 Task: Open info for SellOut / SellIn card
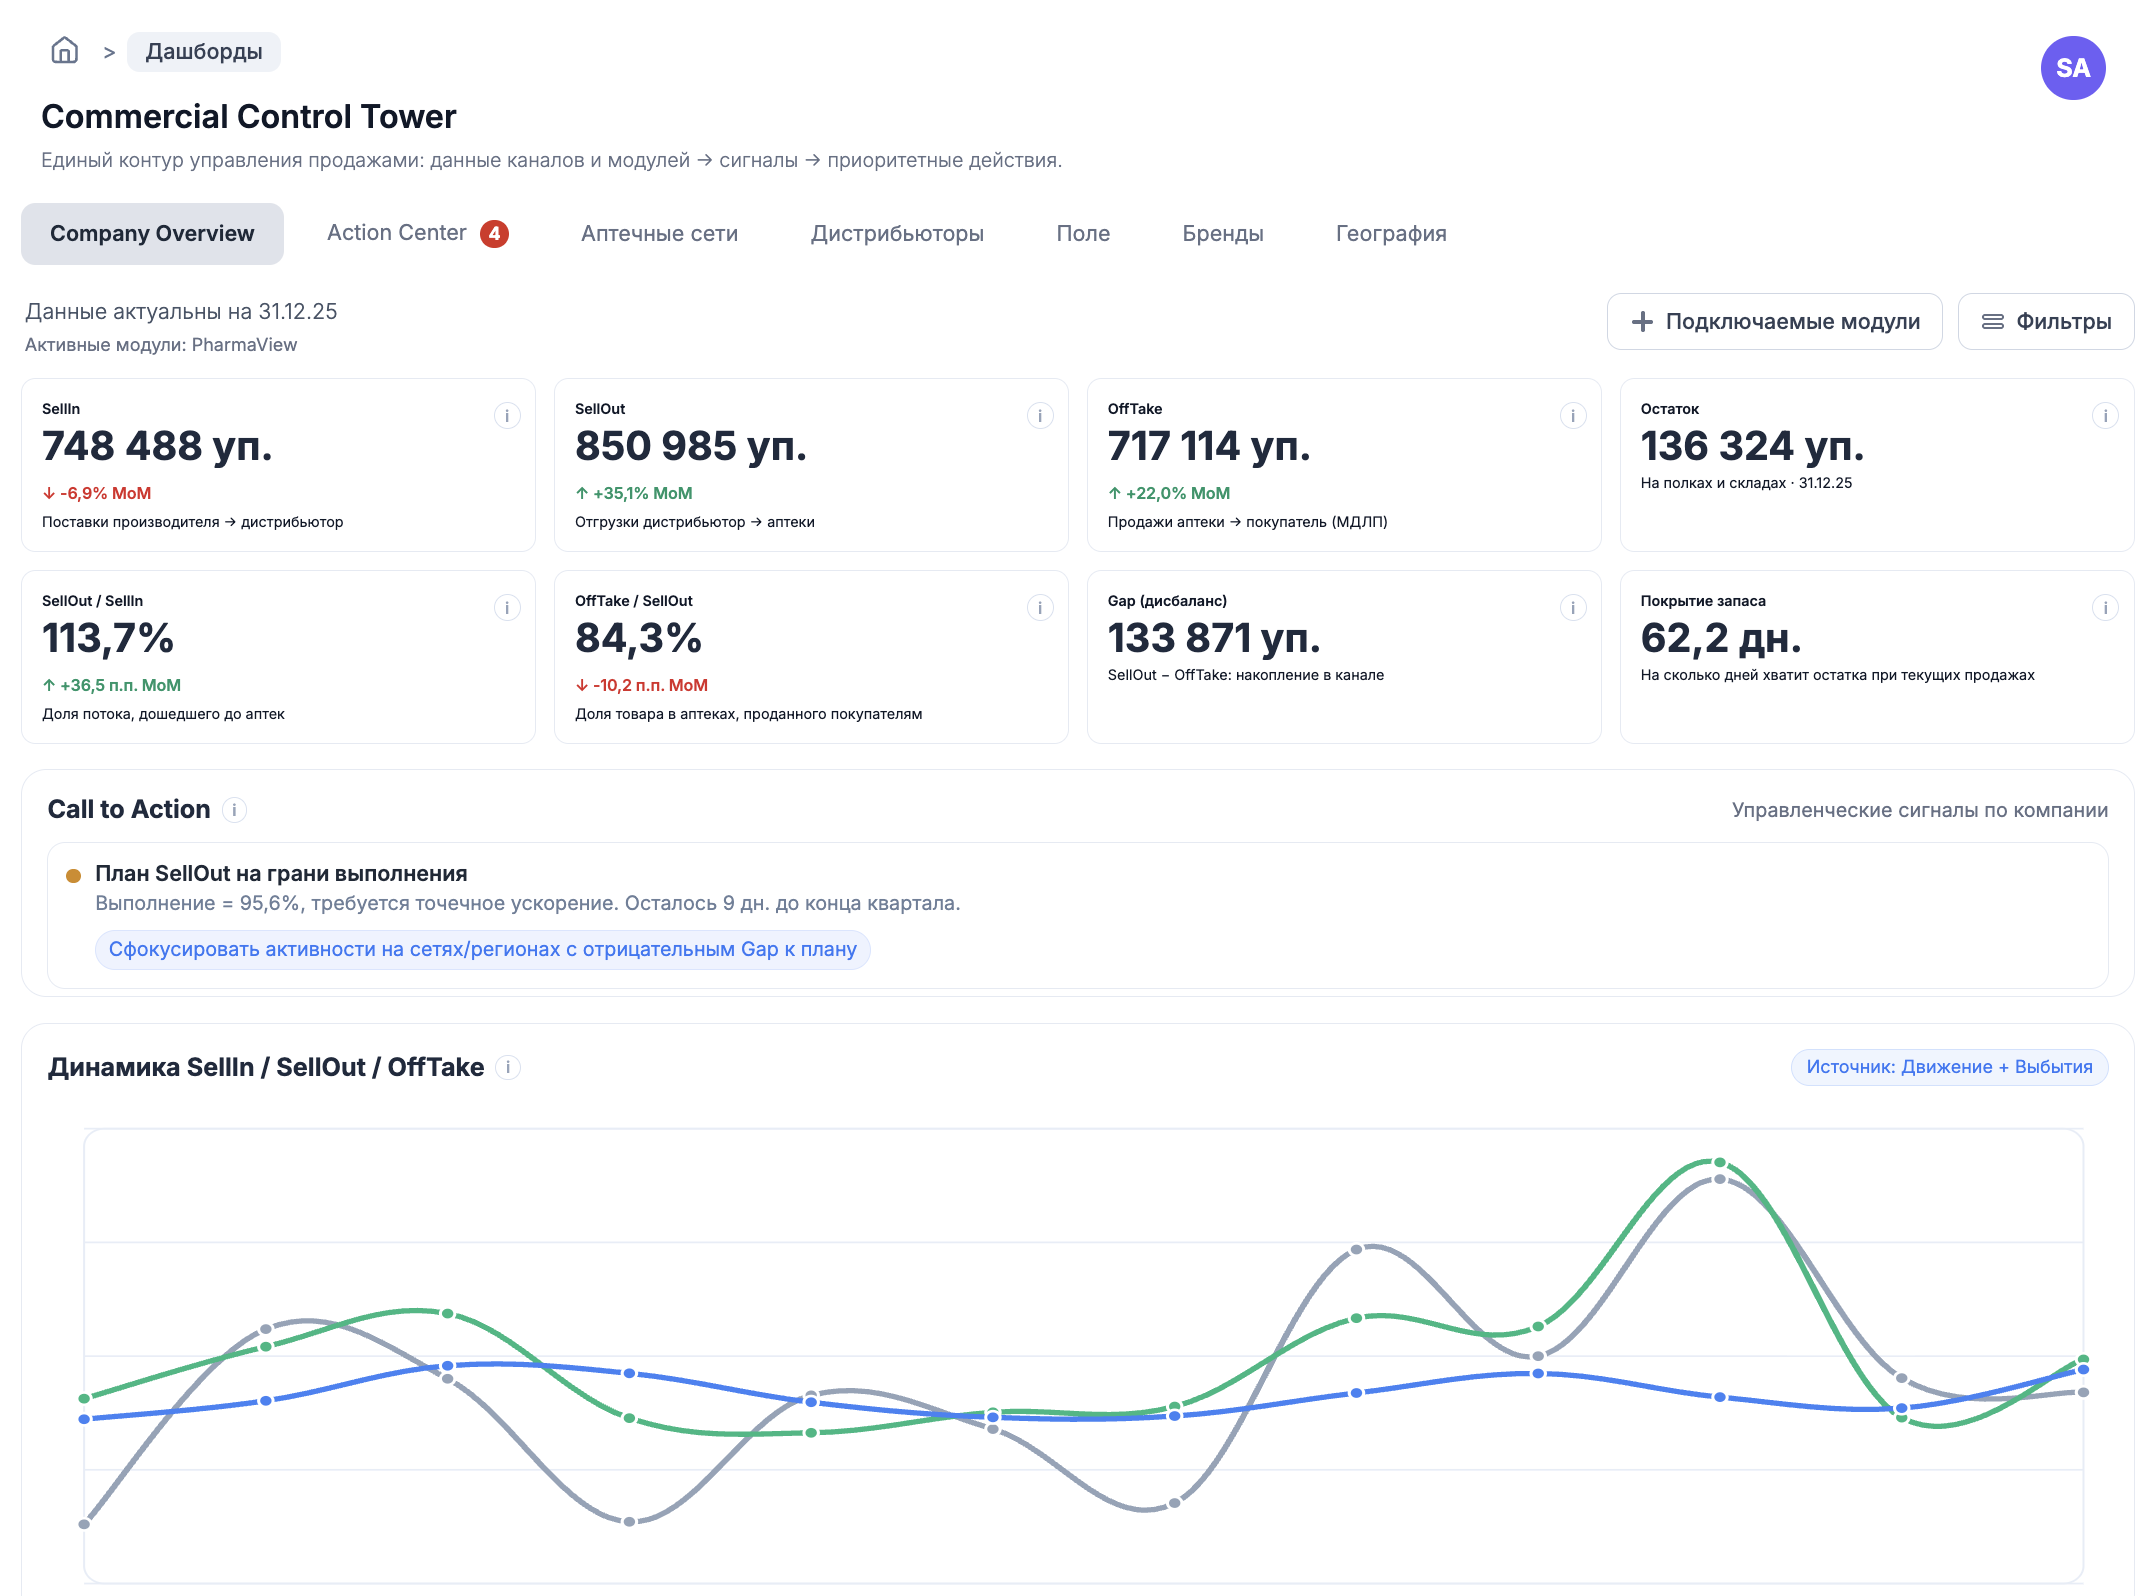(507, 608)
